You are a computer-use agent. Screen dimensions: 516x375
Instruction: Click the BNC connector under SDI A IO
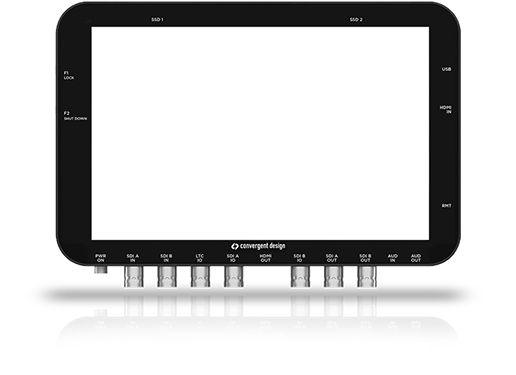tap(234, 276)
